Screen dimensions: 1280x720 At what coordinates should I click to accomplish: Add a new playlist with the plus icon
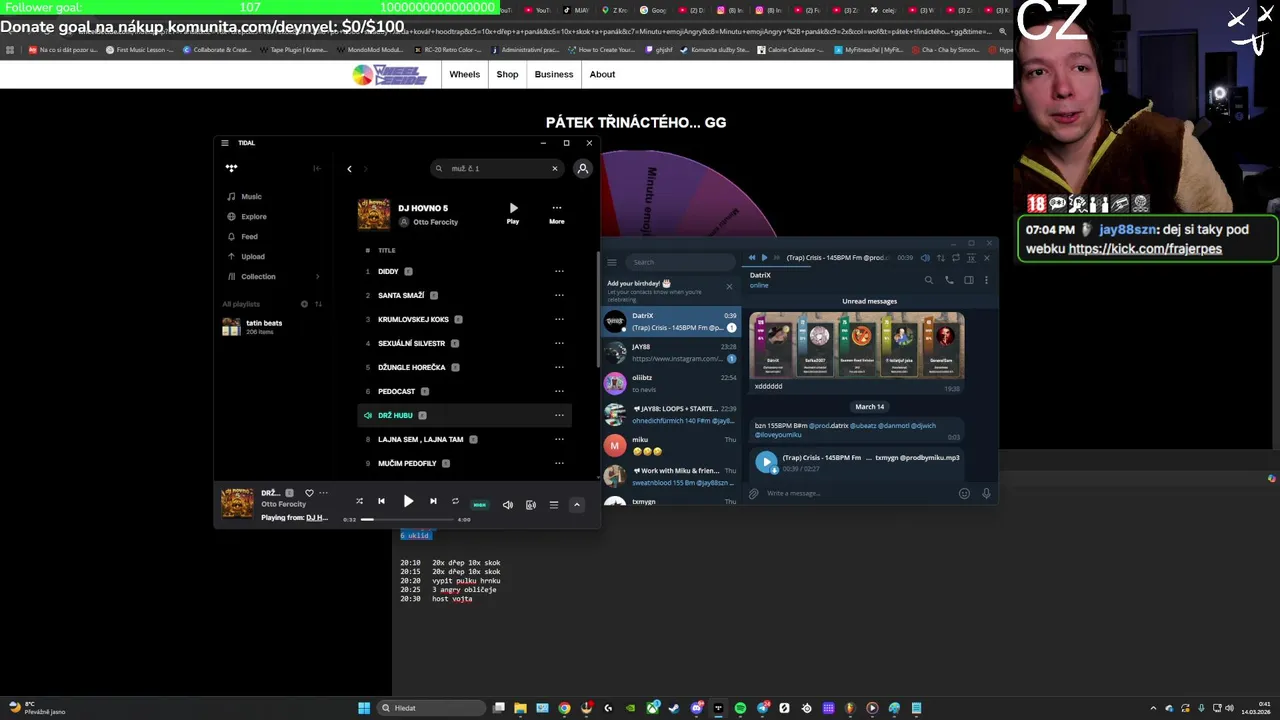point(304,304)
